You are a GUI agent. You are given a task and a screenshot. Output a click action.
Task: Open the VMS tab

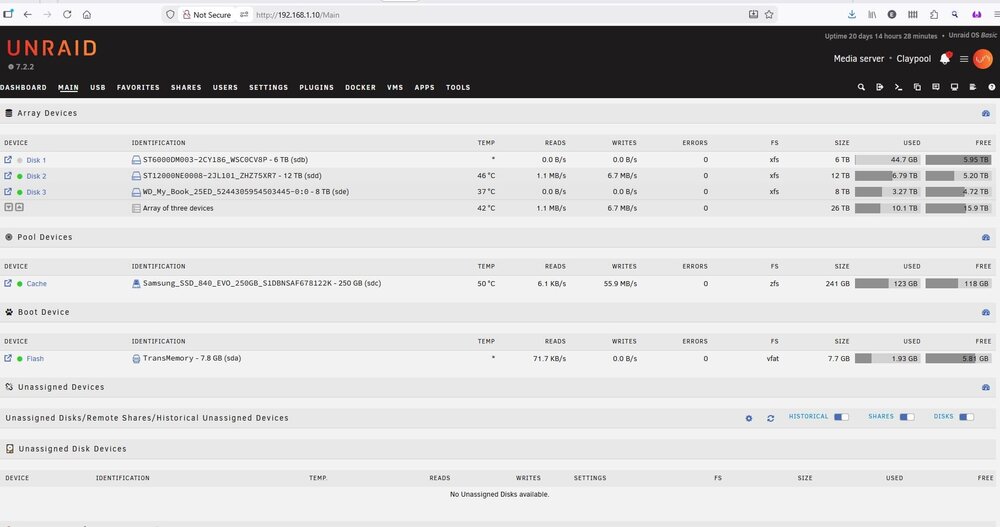395,87
